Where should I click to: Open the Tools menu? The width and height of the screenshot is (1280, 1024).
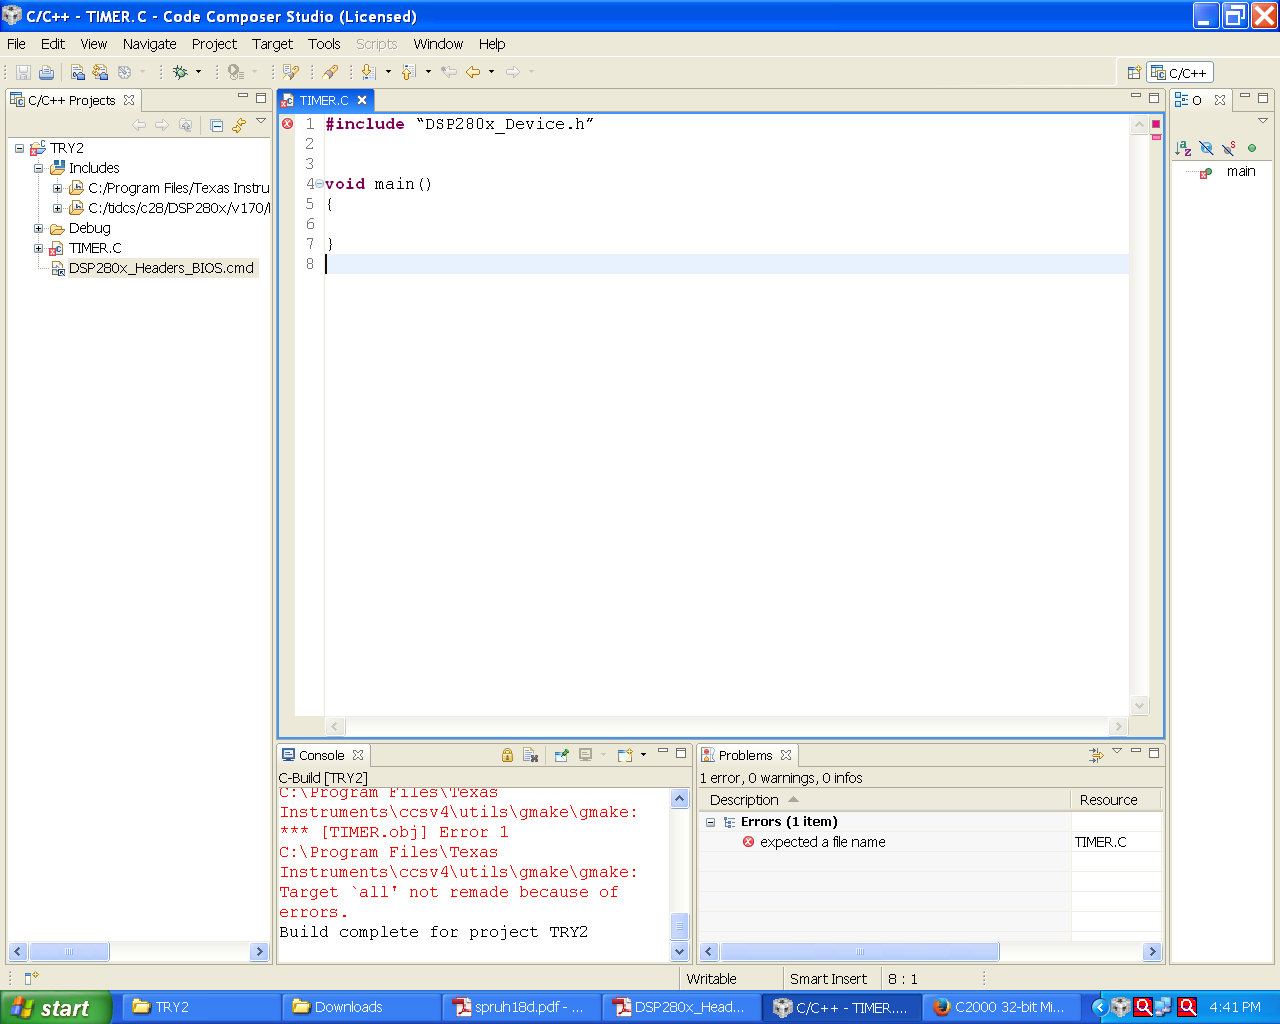click(324, 44)
